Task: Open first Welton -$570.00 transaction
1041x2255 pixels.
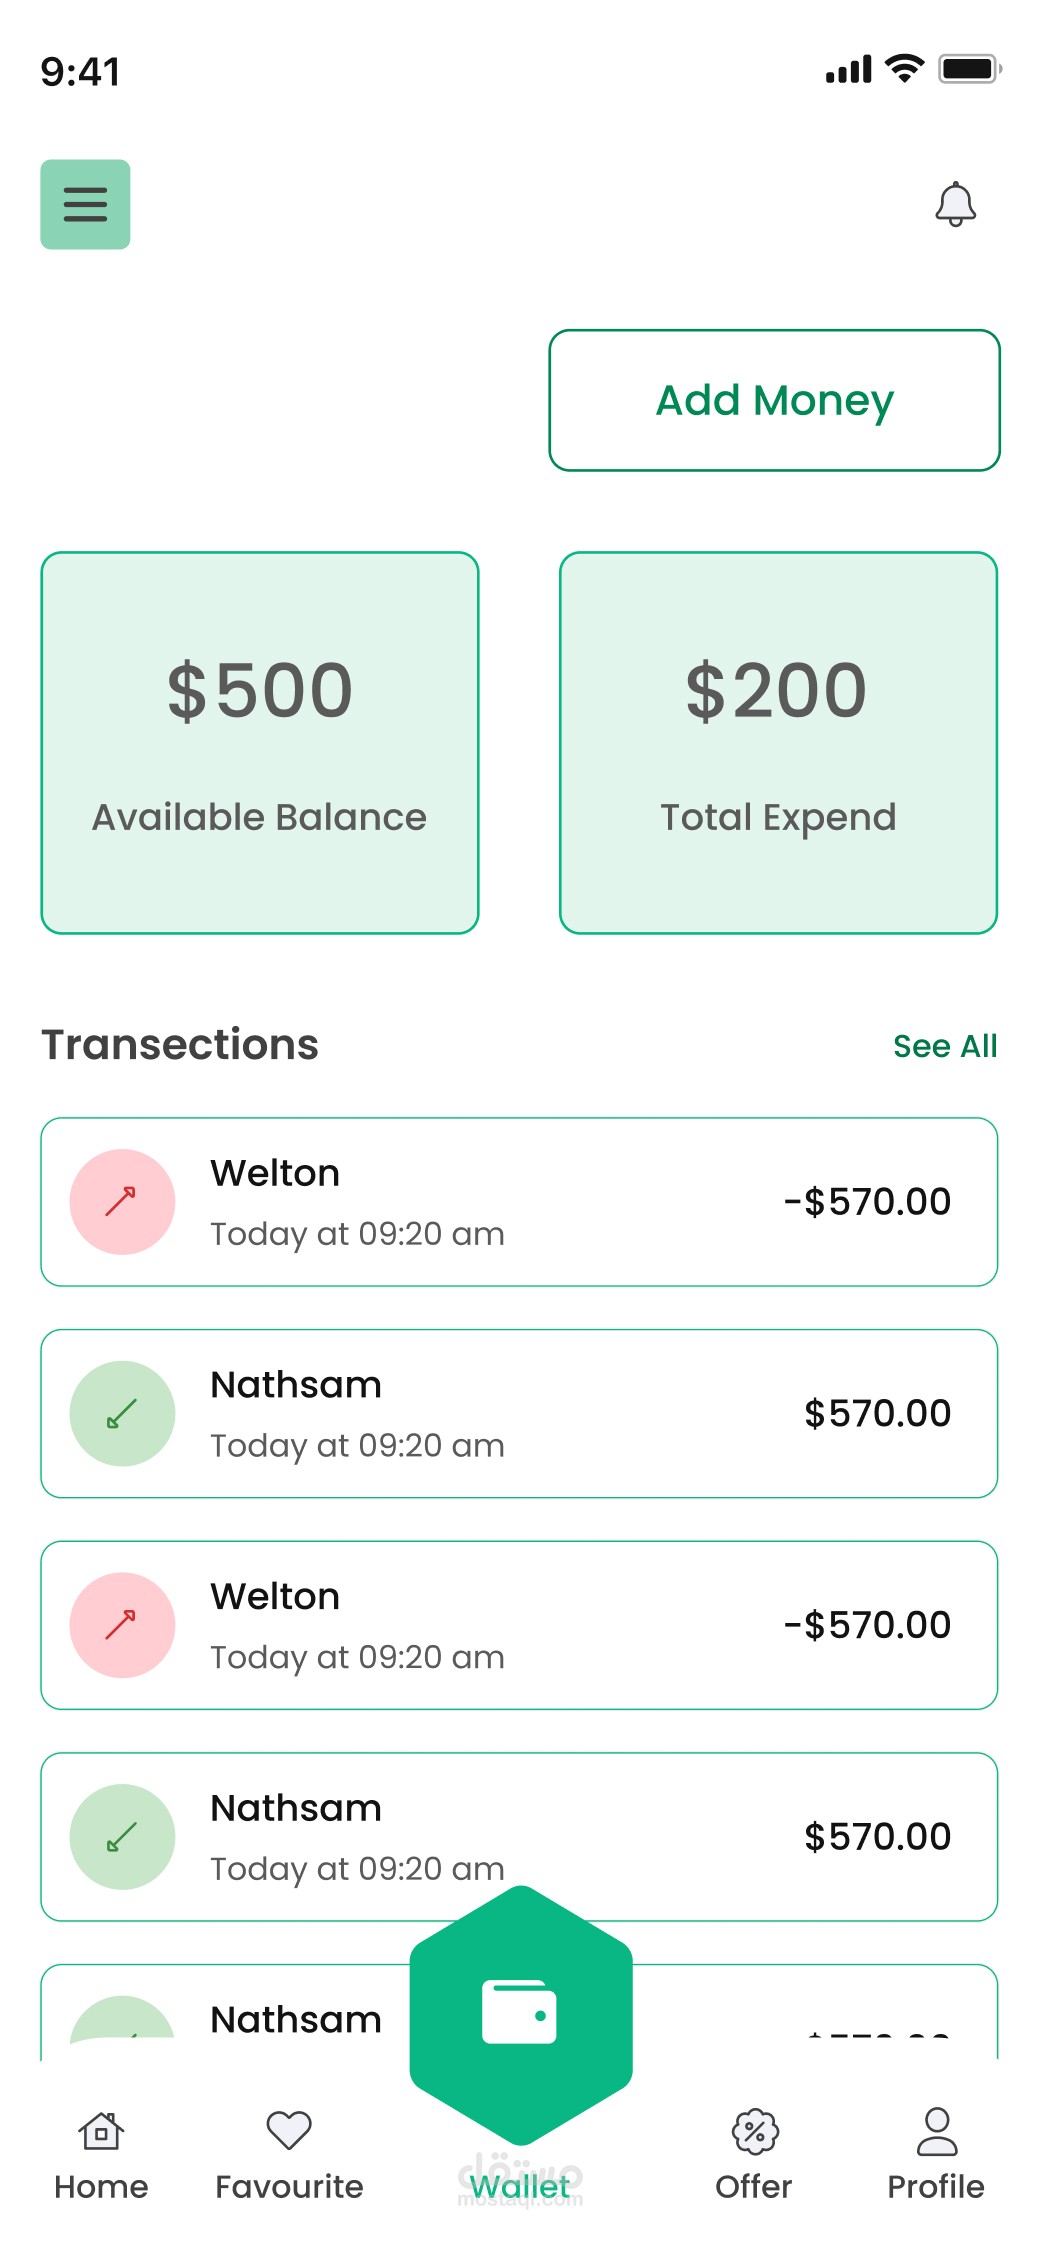Action: point(519,1202)
